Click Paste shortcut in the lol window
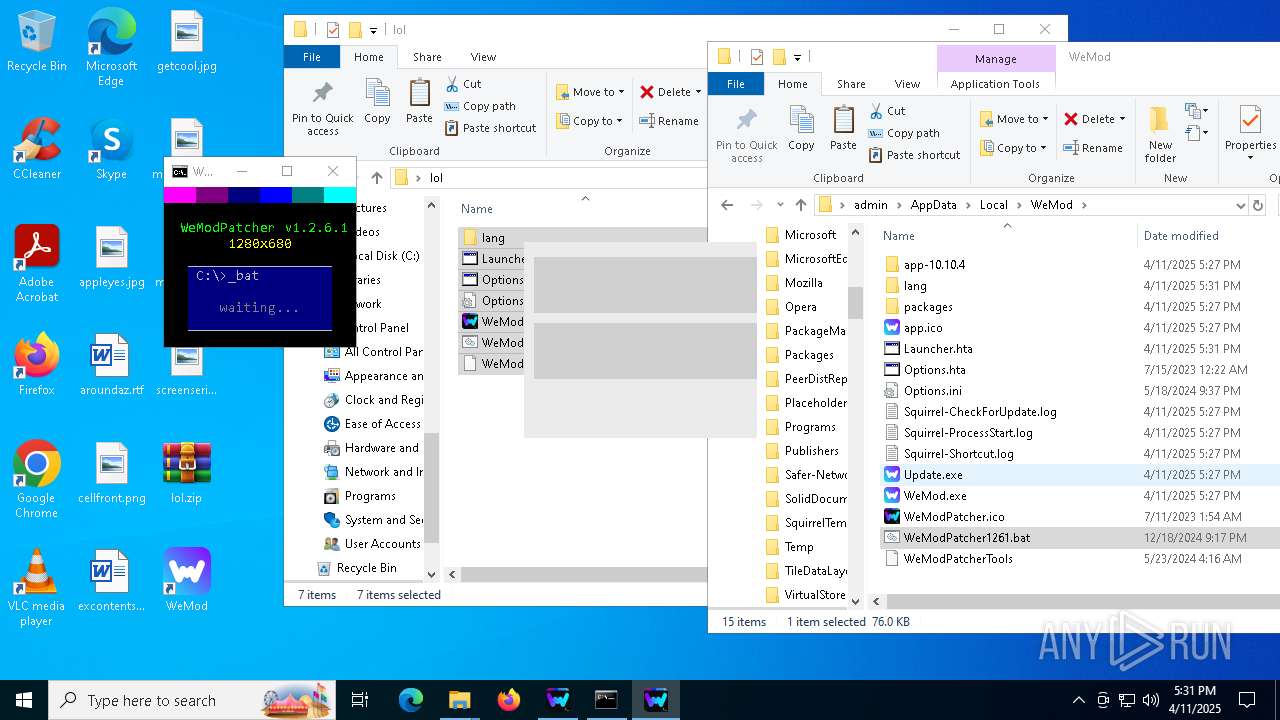This screenshot has height=720, width=1280. pyautogui.click(x=490, y=128)
